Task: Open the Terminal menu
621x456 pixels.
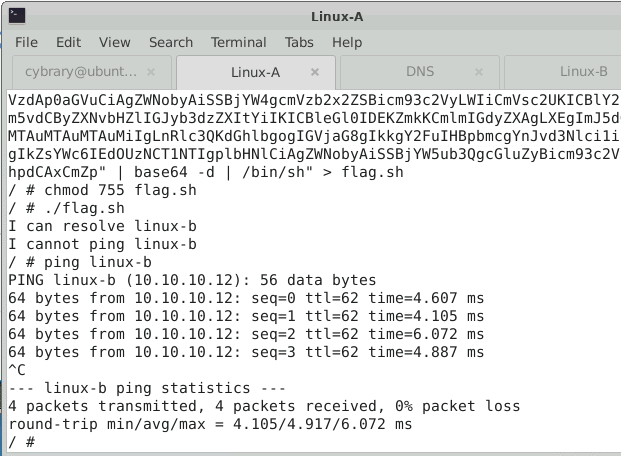Action: click(x=239, y=42)
